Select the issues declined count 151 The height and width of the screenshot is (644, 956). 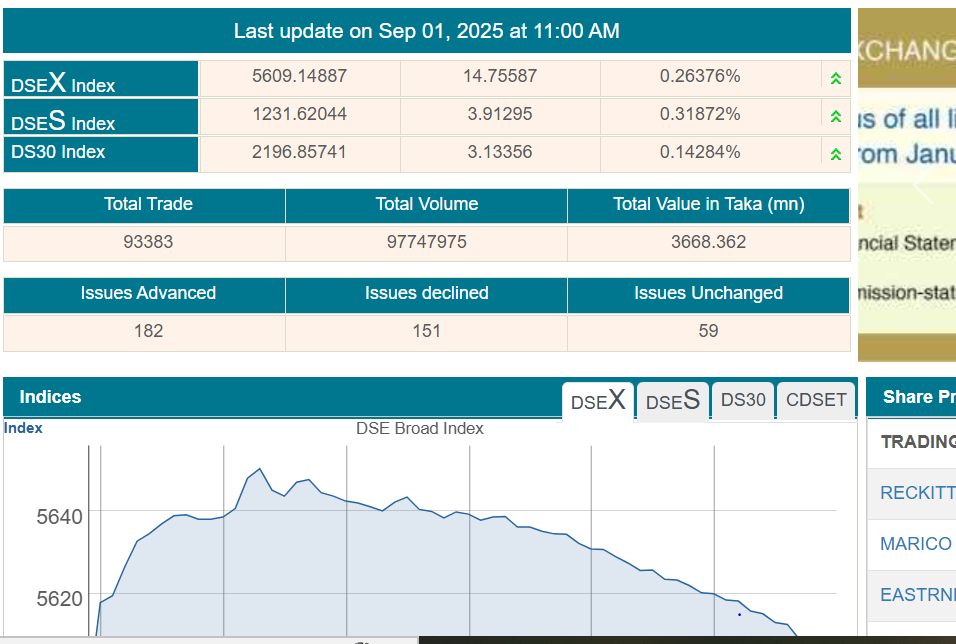click(427, 331)
